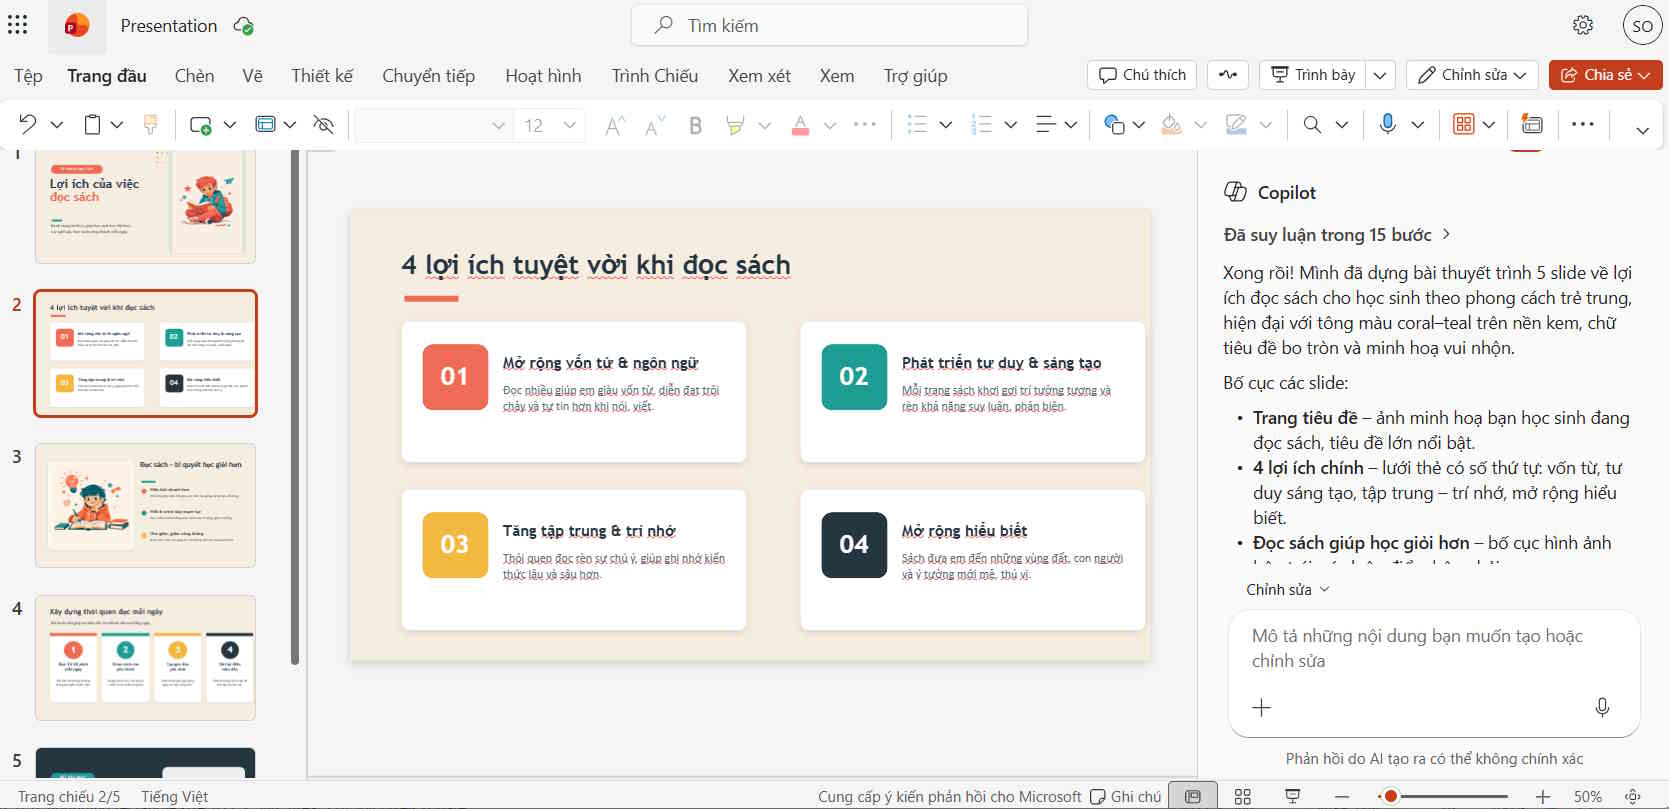Click the bulleted list icon

917,124
